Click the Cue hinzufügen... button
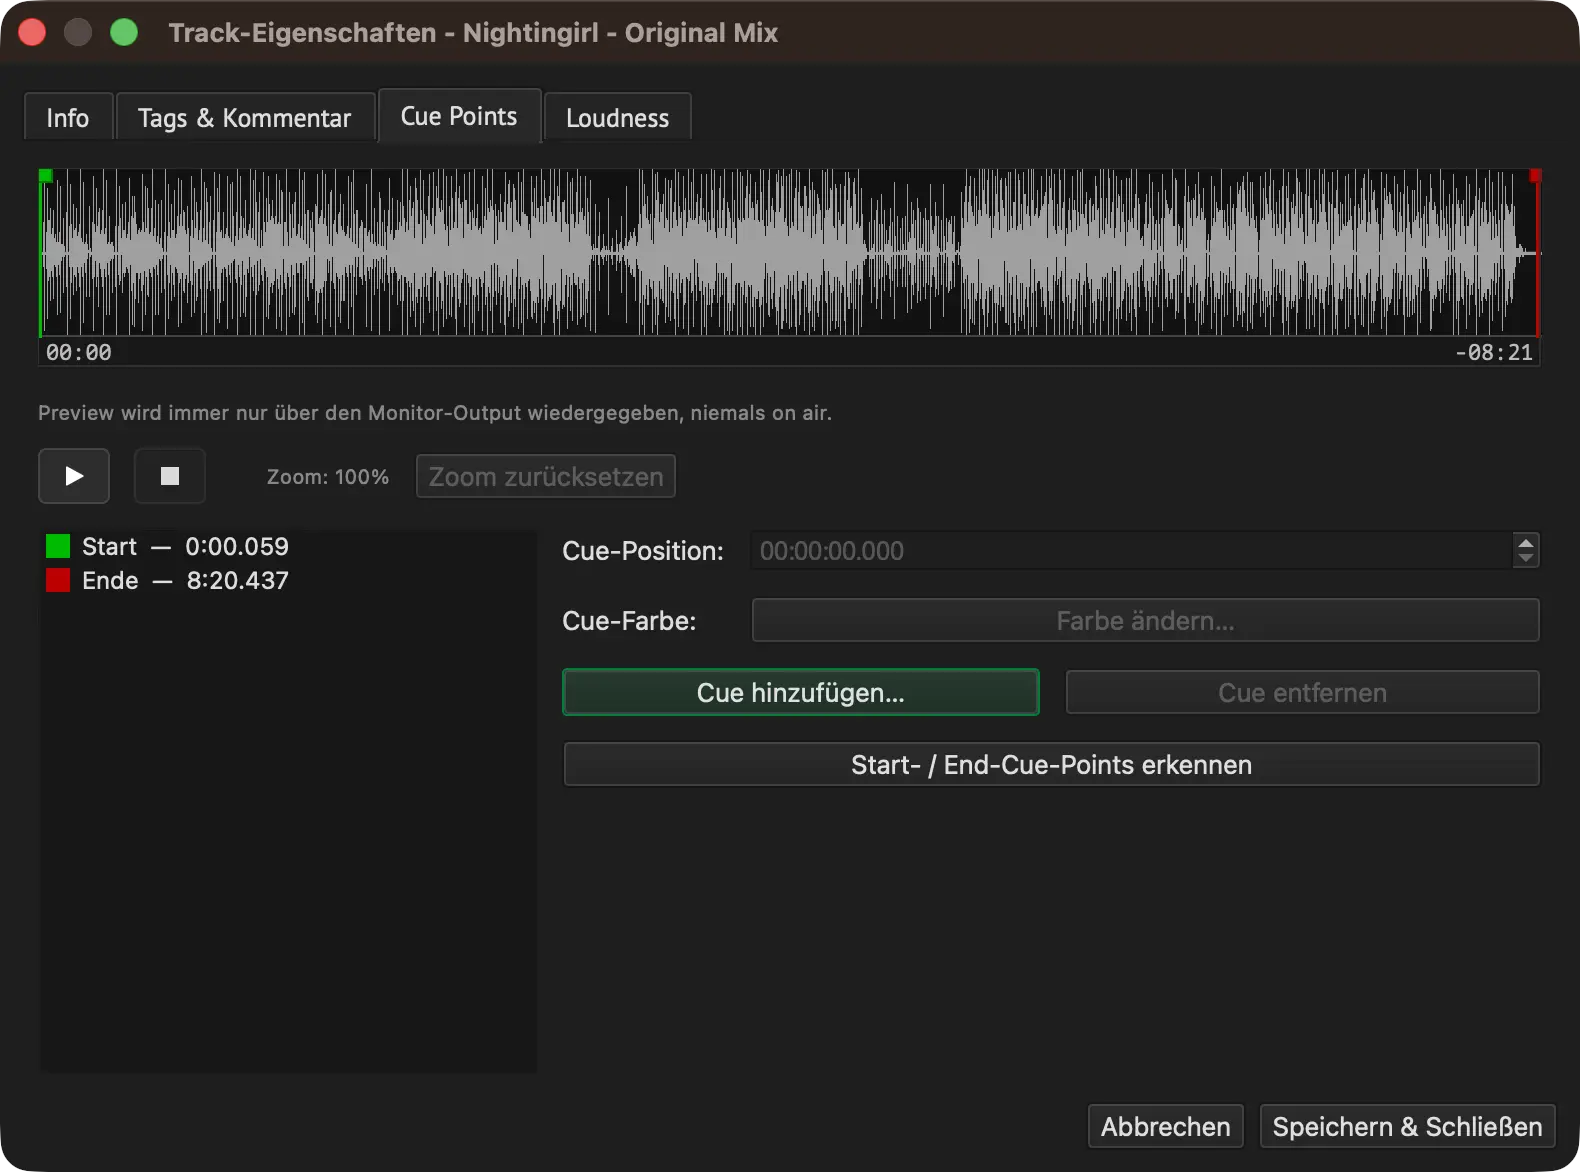The image size is (1580, 1172). (x=801, y=692)
